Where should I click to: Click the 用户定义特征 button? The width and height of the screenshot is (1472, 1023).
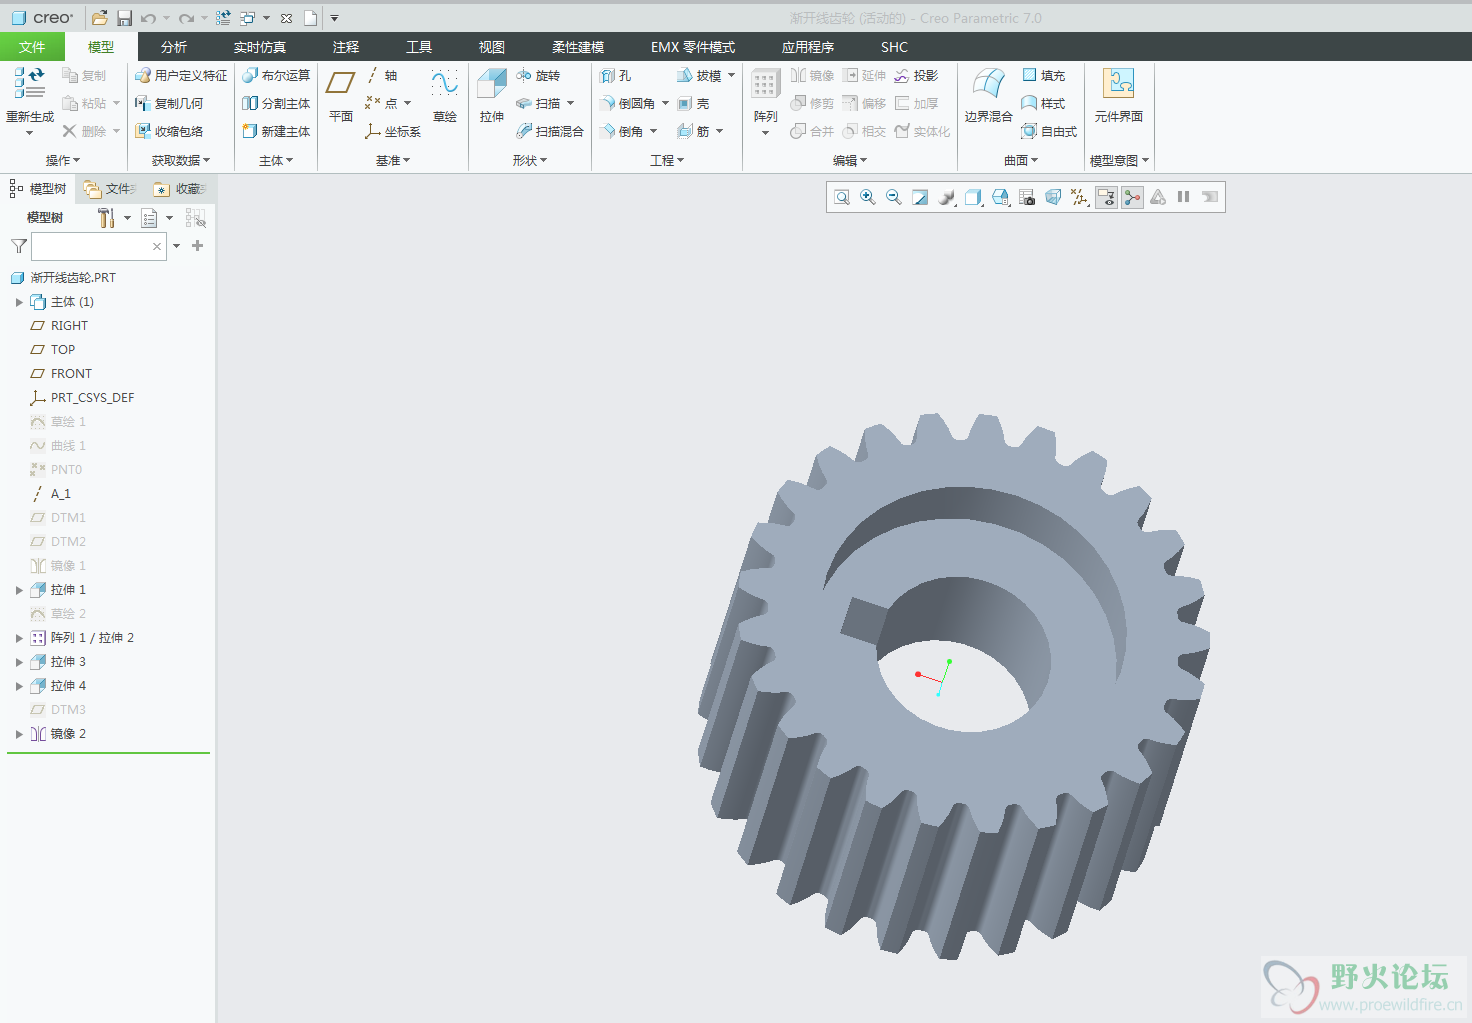tap(181, 75)
